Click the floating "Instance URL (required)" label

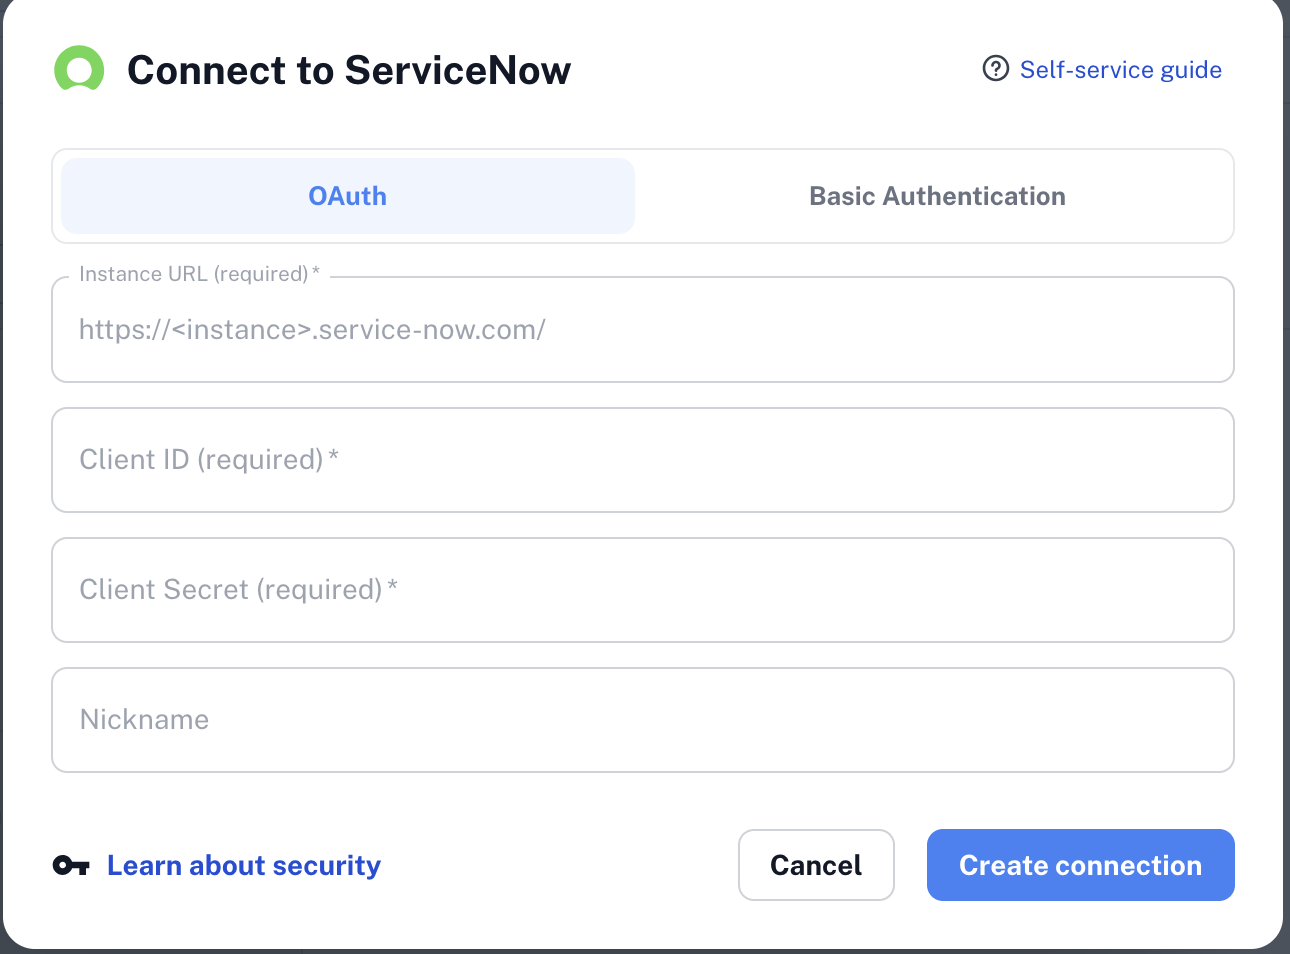tap(193, 274)
